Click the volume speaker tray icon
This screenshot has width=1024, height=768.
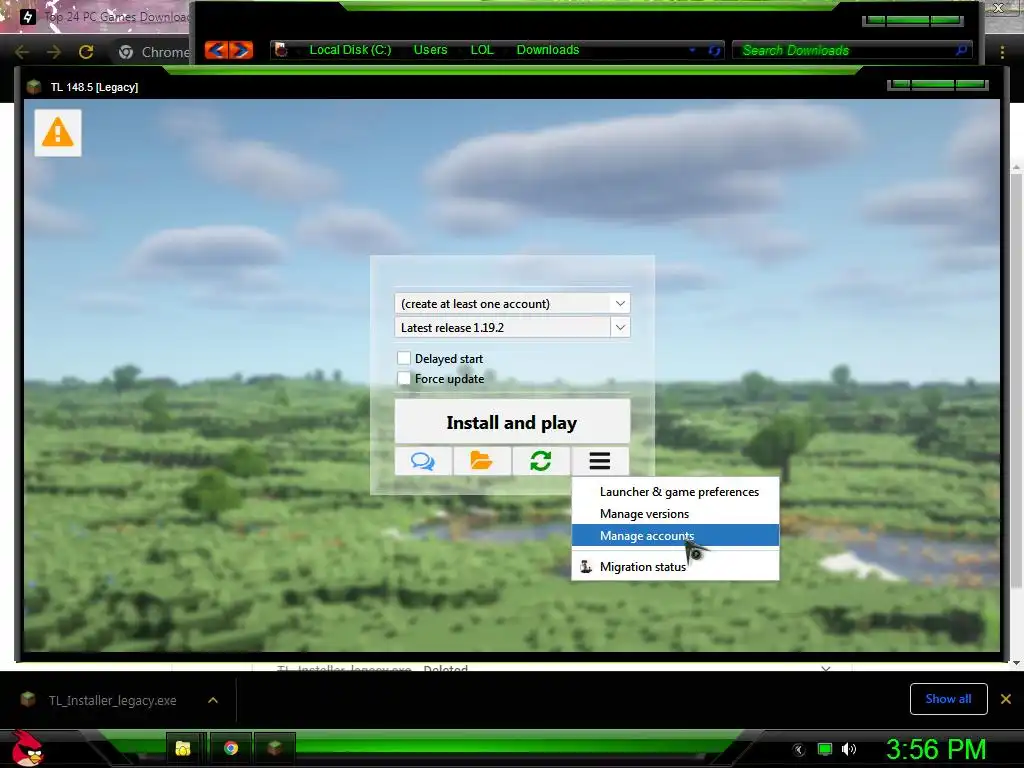tap(849, 749)
